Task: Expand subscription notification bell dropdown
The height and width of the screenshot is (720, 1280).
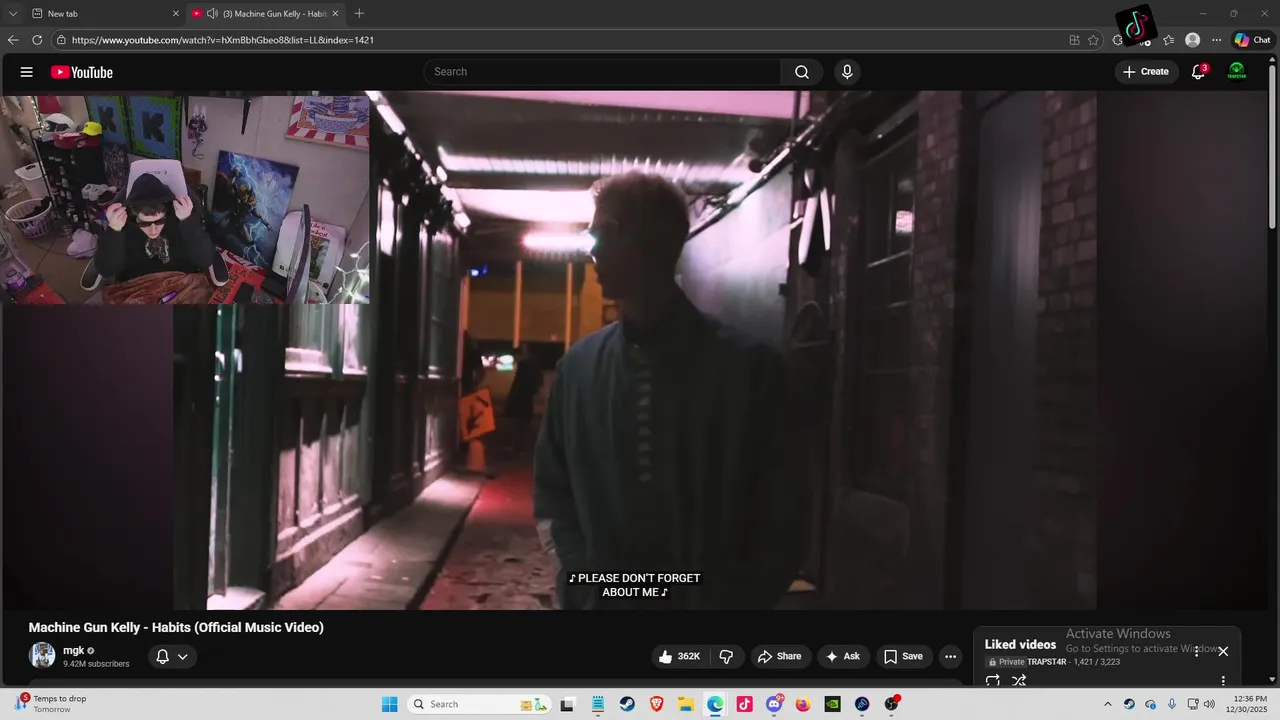Action: pyautogui.click(x=172, y=657)
